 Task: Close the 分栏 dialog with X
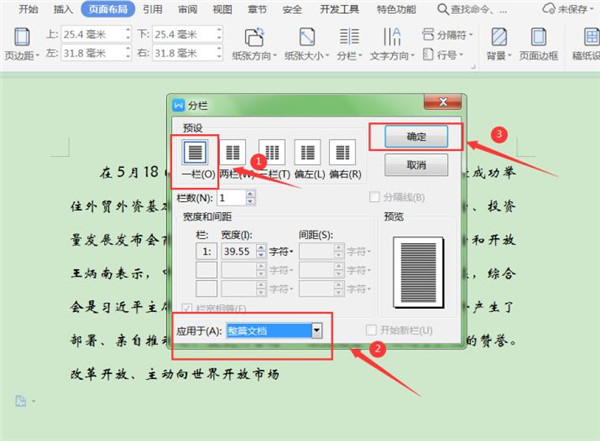(x=443, y=102)
